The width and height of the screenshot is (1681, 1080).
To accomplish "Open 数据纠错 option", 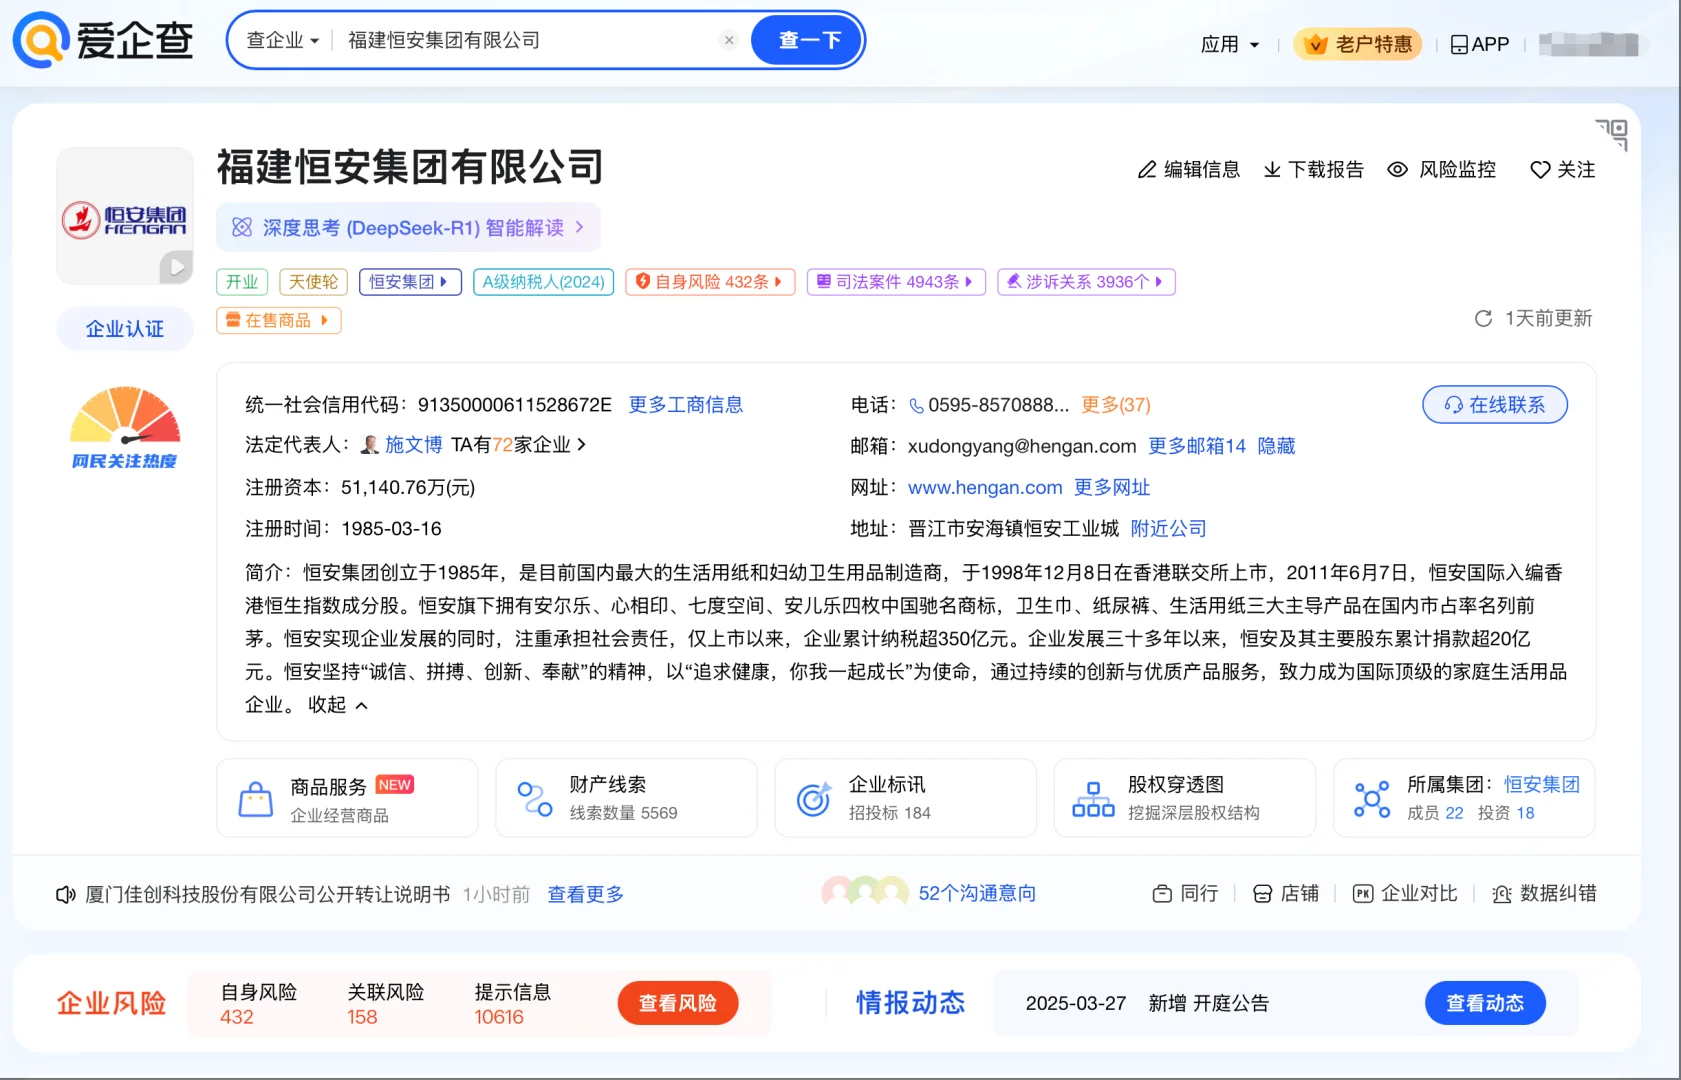I will 1544,893.
